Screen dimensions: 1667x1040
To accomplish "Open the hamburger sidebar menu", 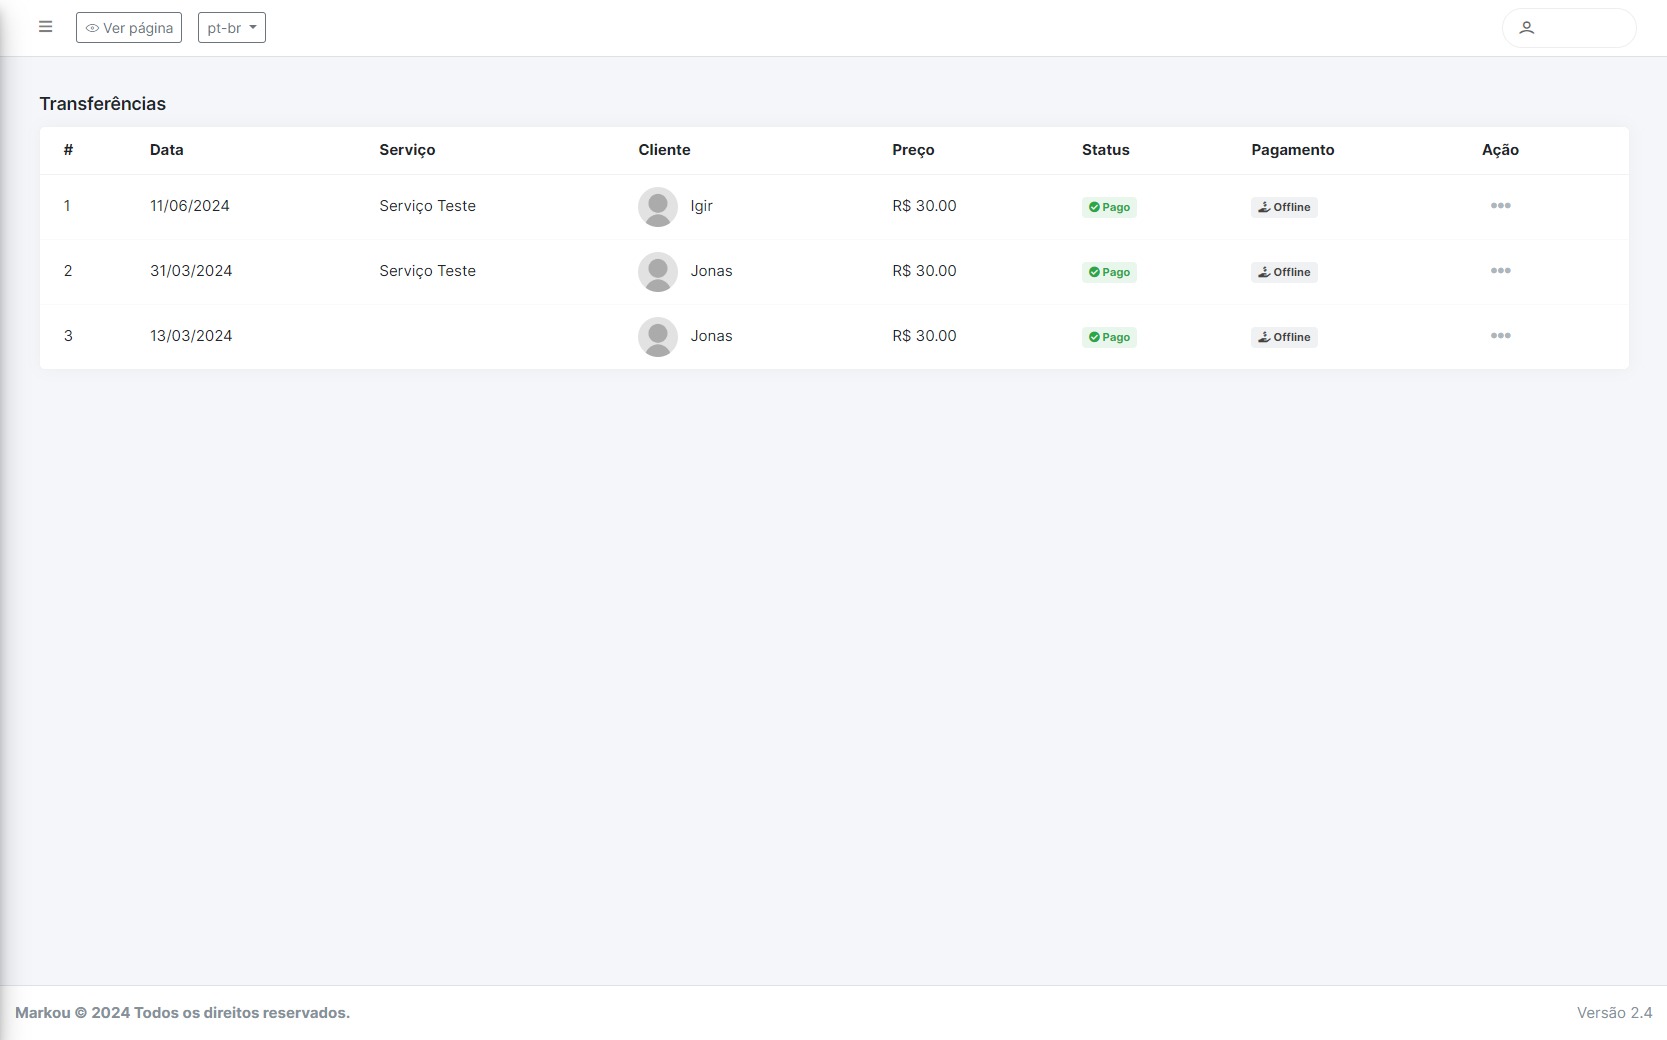I will tap(45, 27).
